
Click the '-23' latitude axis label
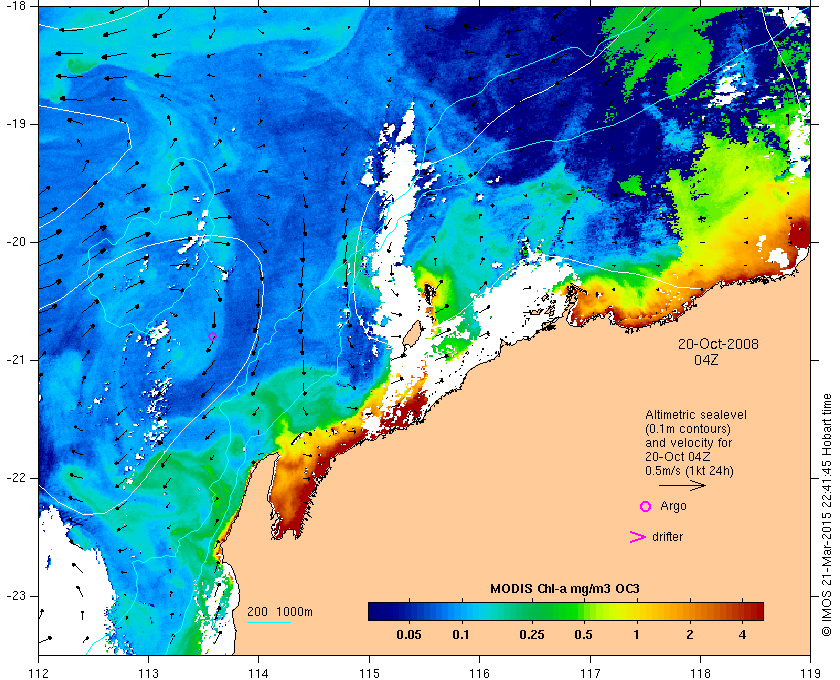point(15,595)
